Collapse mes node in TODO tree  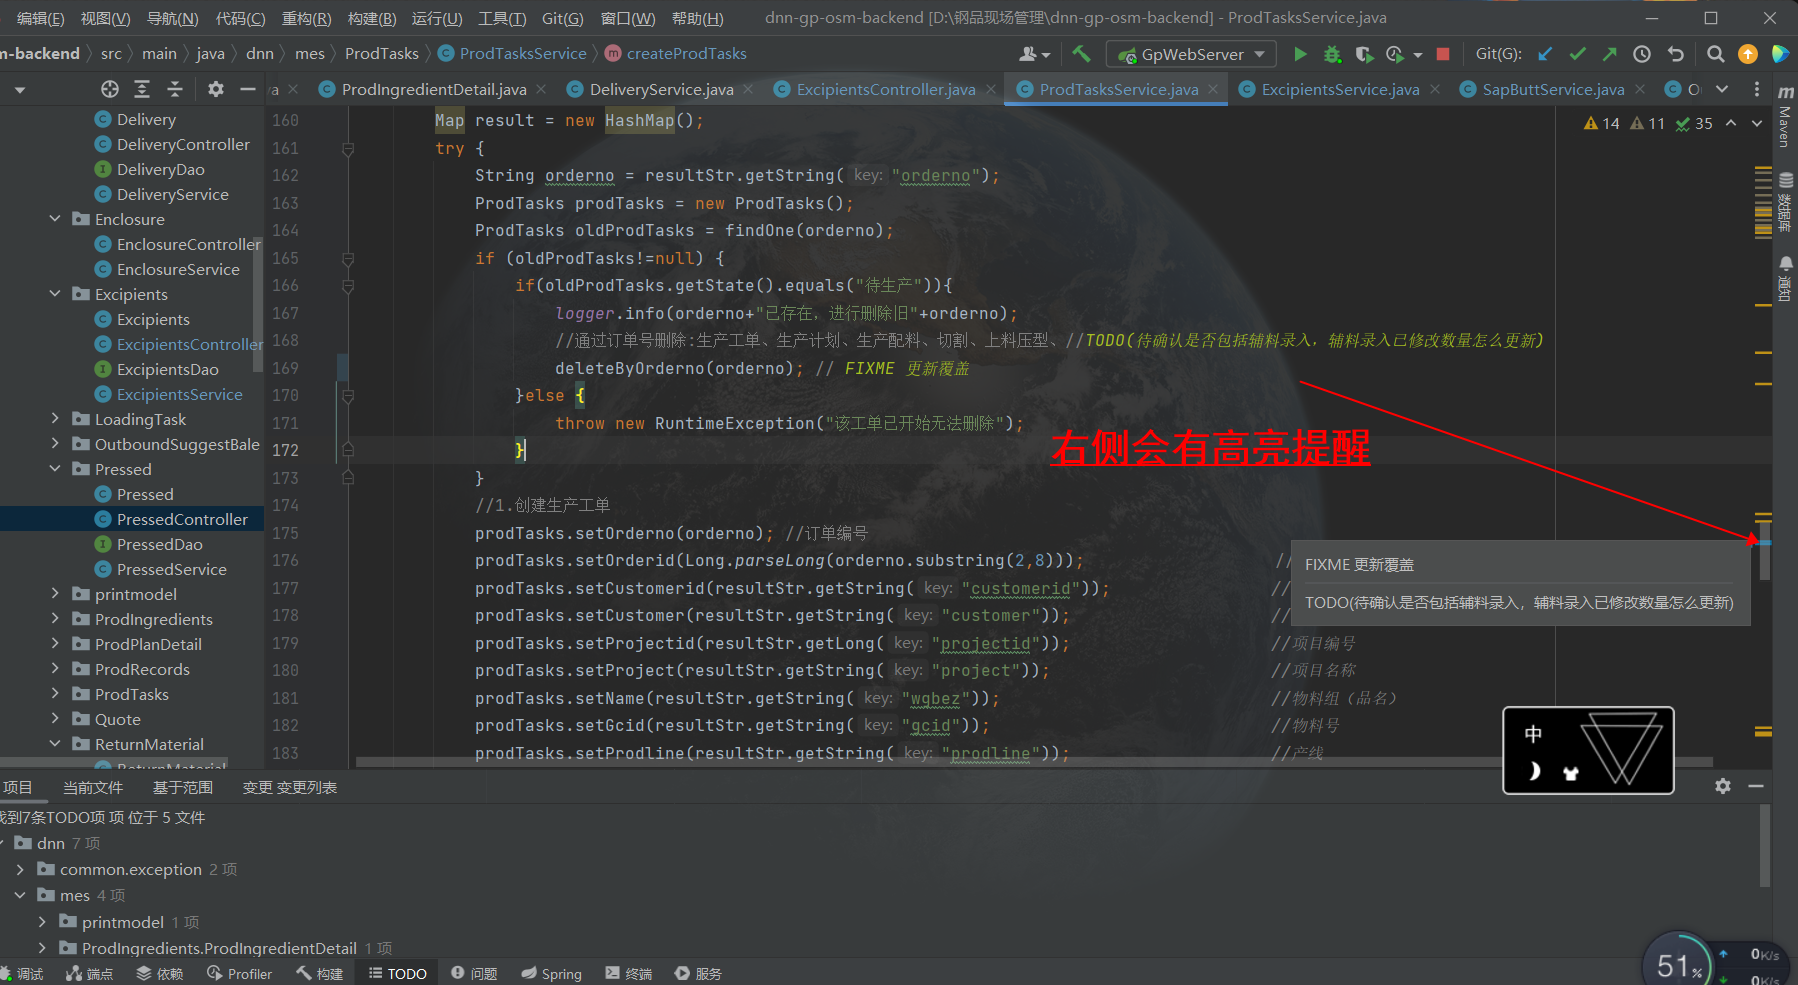pos(20,896)
